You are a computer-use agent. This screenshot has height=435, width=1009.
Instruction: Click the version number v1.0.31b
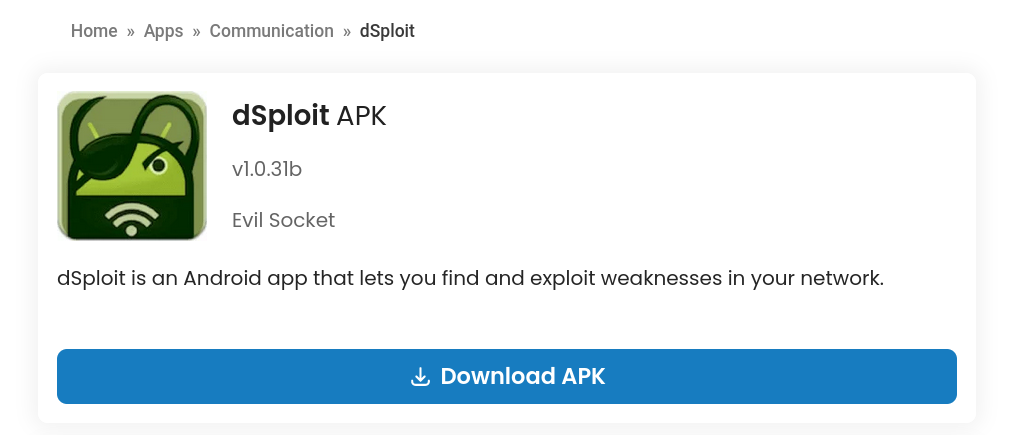pos(267,169)
